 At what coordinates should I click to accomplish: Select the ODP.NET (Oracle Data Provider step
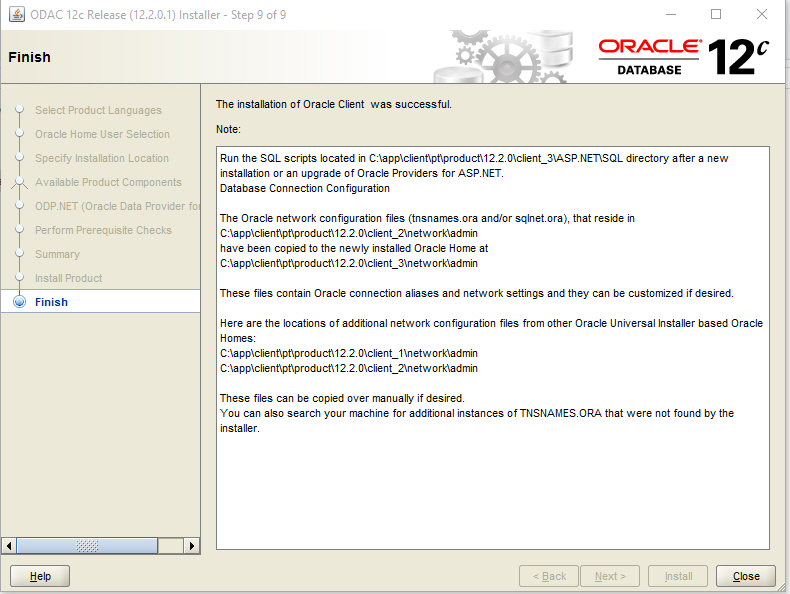pos(117,206)
